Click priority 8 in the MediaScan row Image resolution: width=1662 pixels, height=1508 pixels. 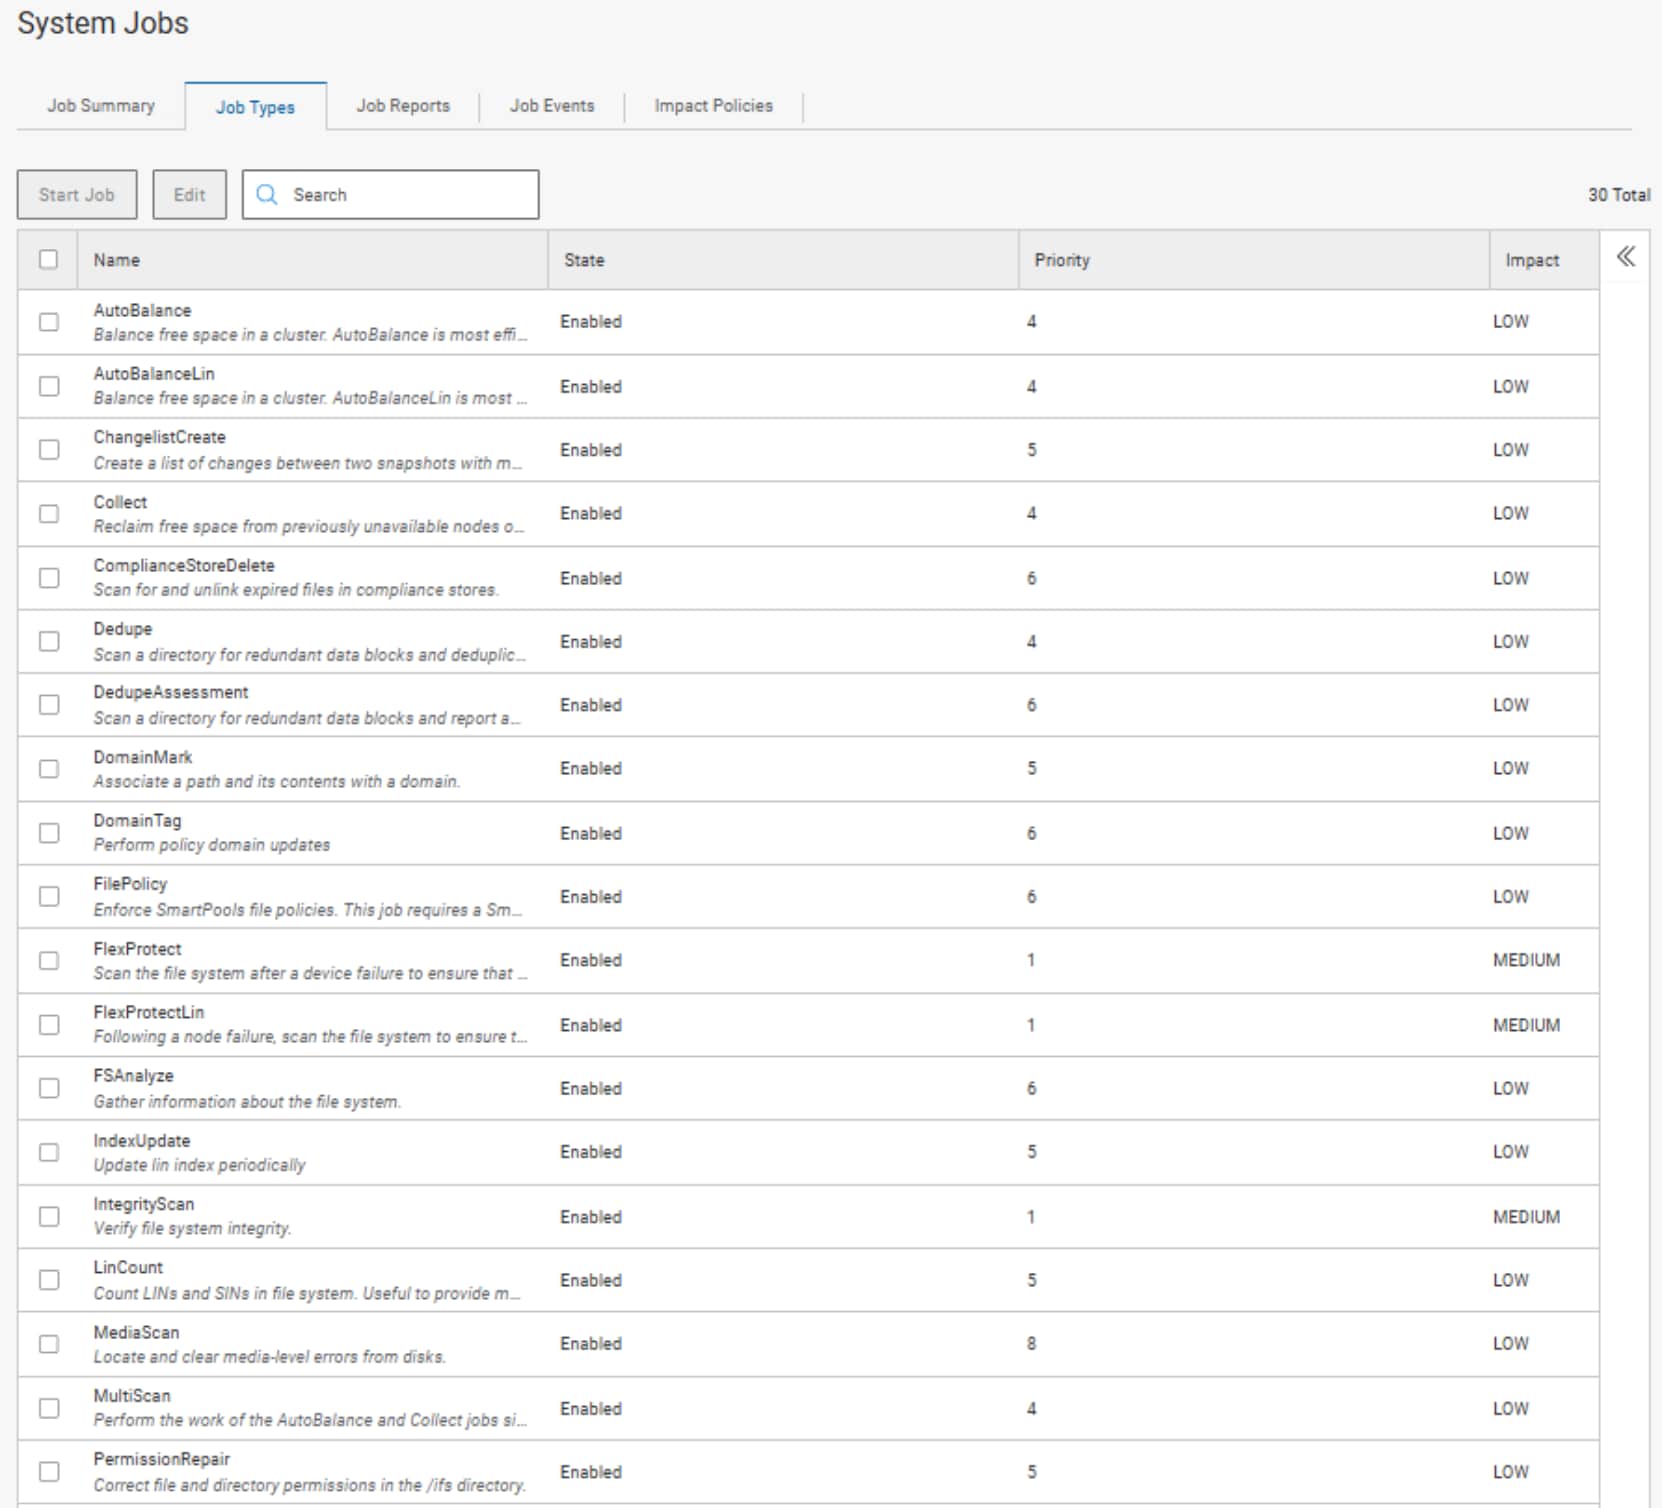[x=1031, y=1344]
